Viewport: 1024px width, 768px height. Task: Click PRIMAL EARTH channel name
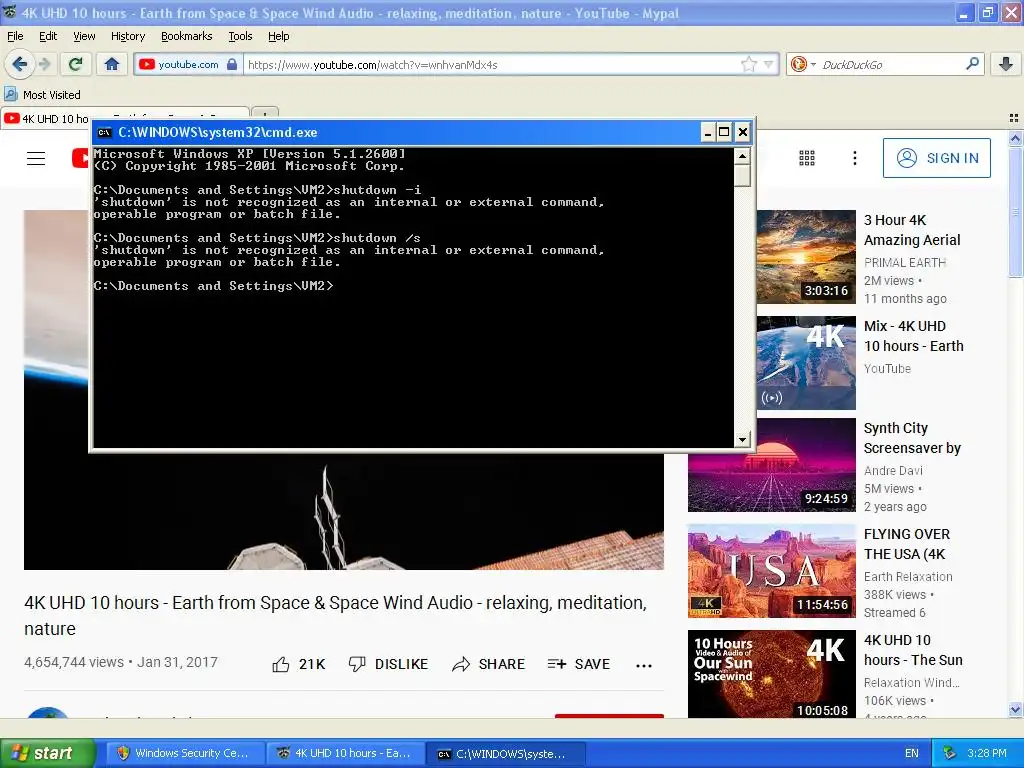coord(904,263)
